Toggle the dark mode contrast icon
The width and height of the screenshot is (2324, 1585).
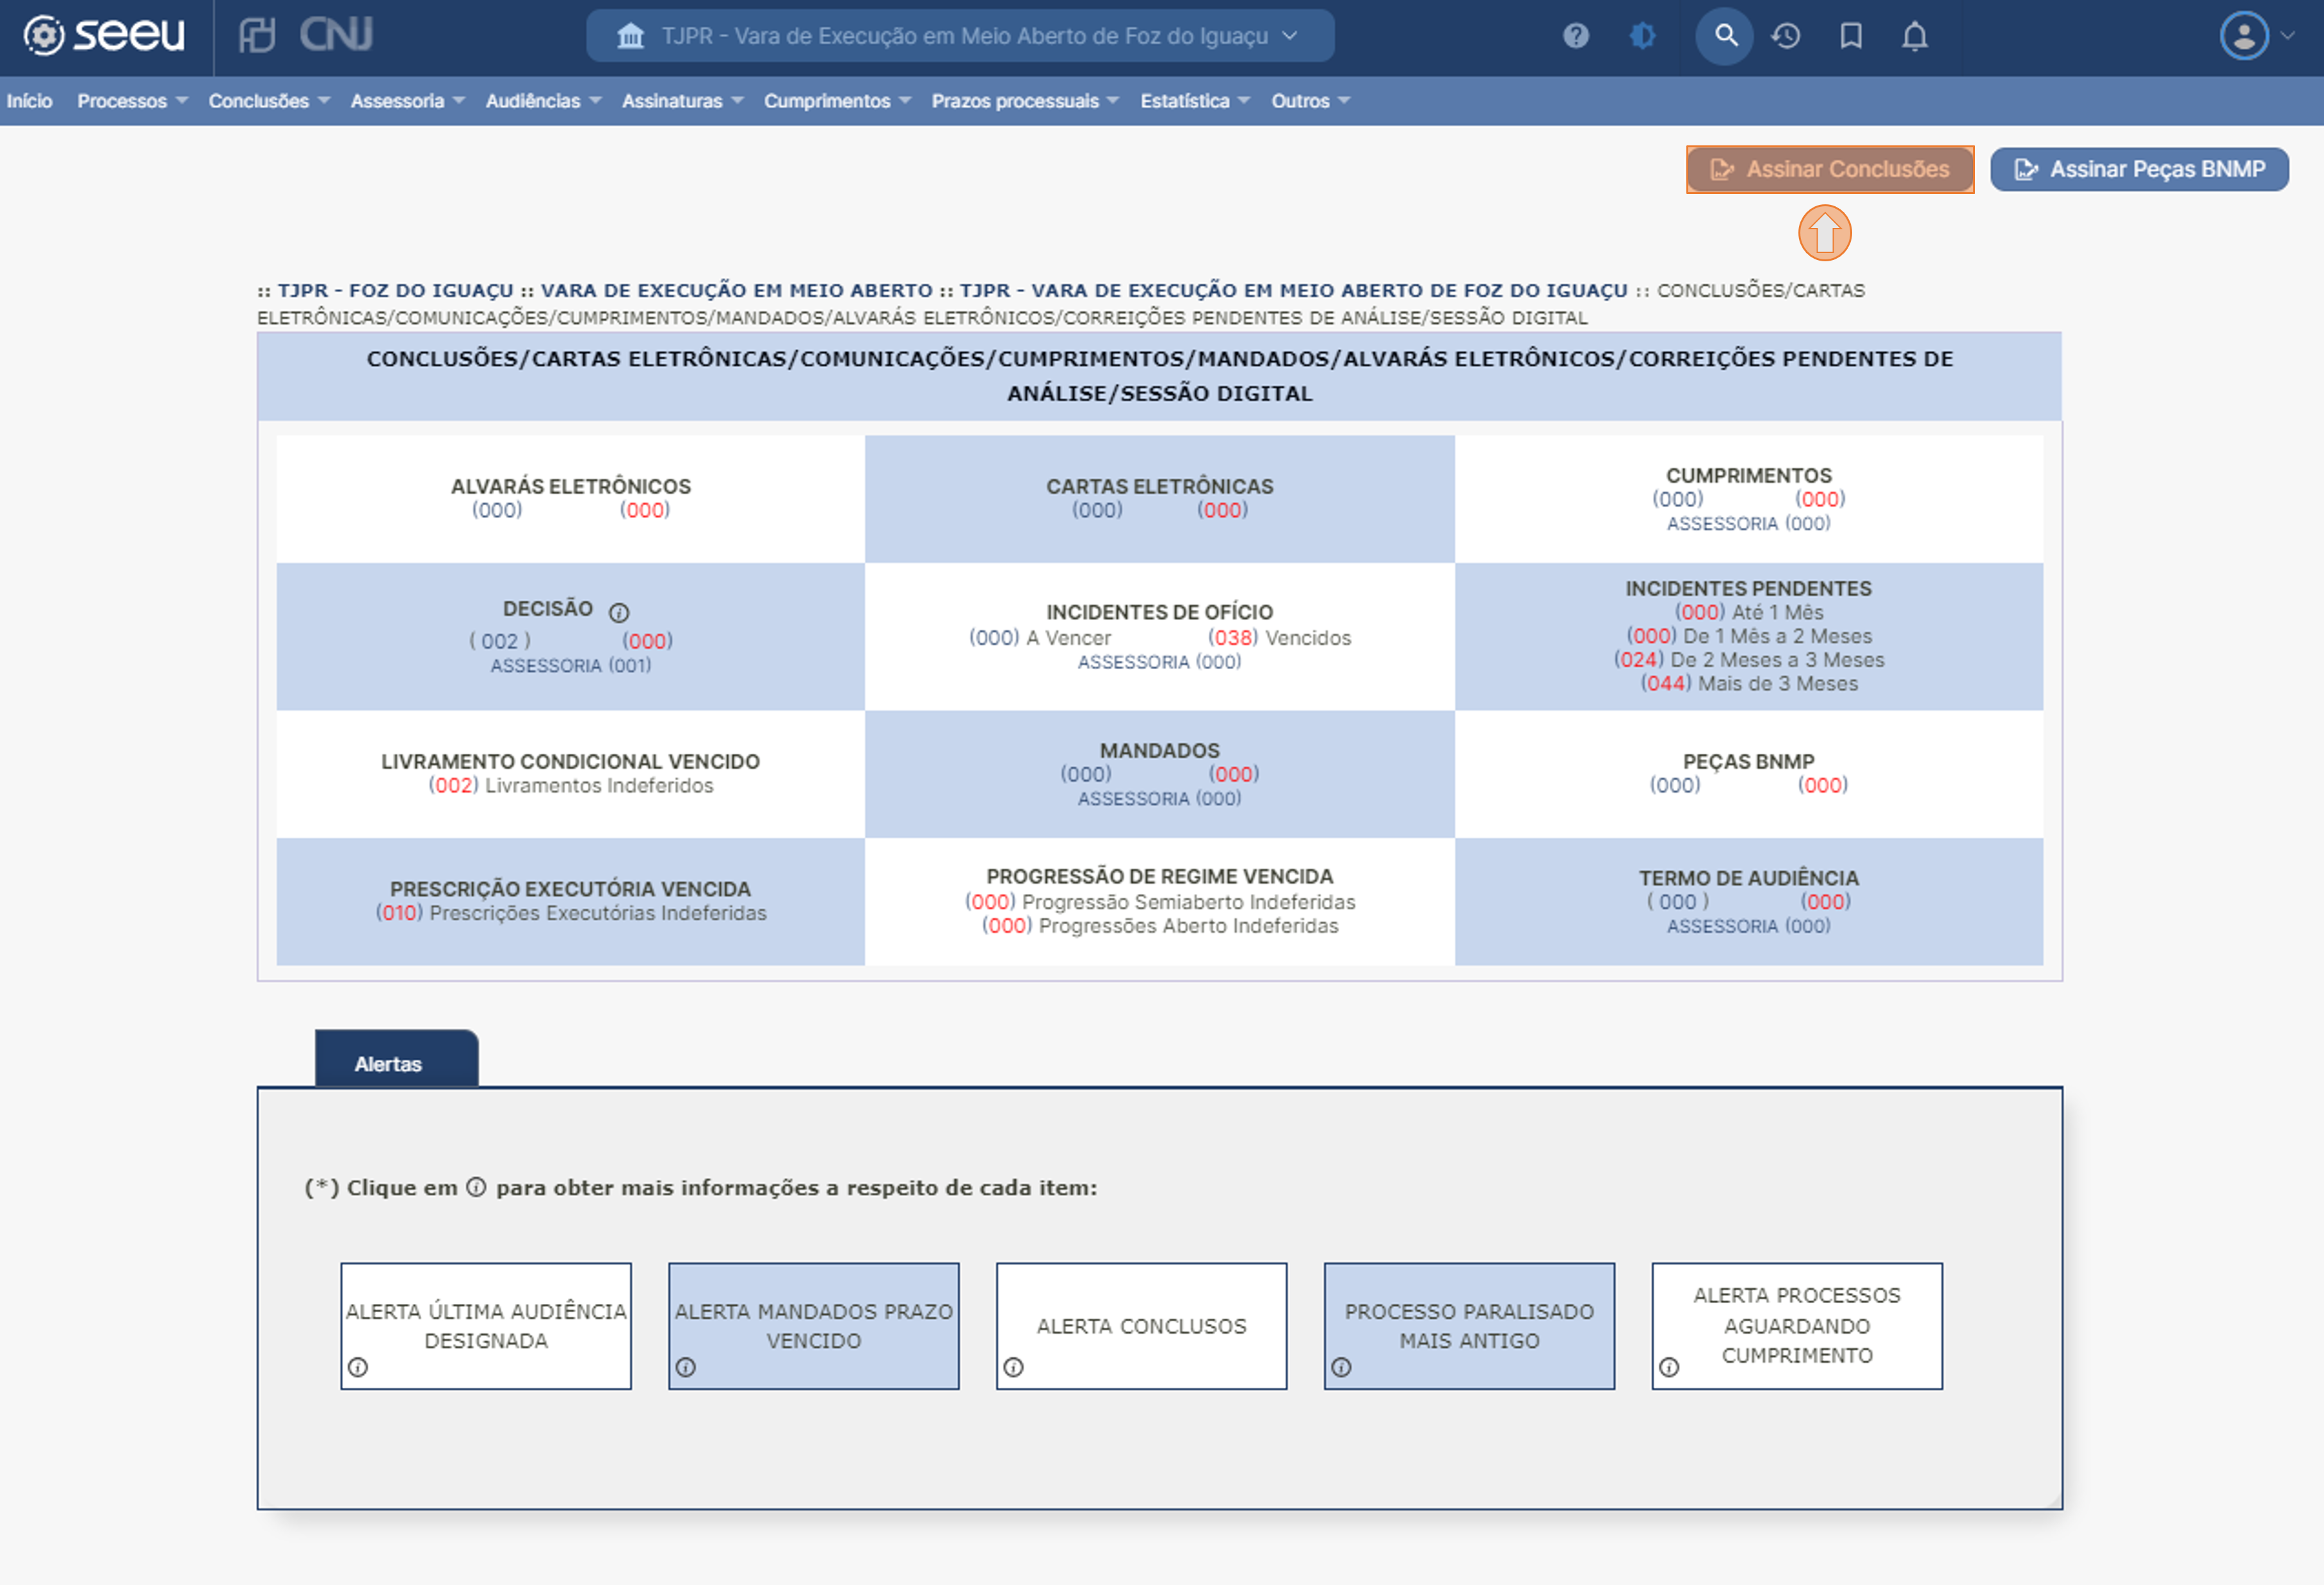[x=1643, y=36]
